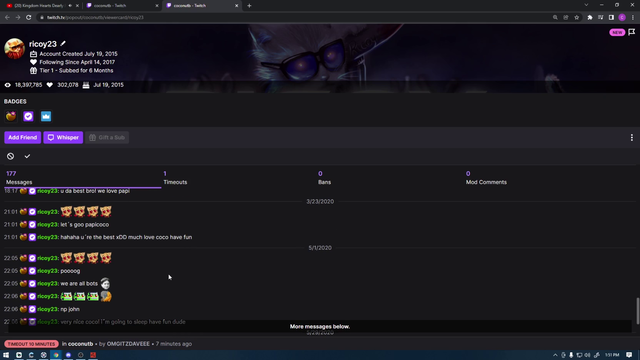640x360 pixels.
Task: Click the Gift a Sub button
Action: point(107,138)
